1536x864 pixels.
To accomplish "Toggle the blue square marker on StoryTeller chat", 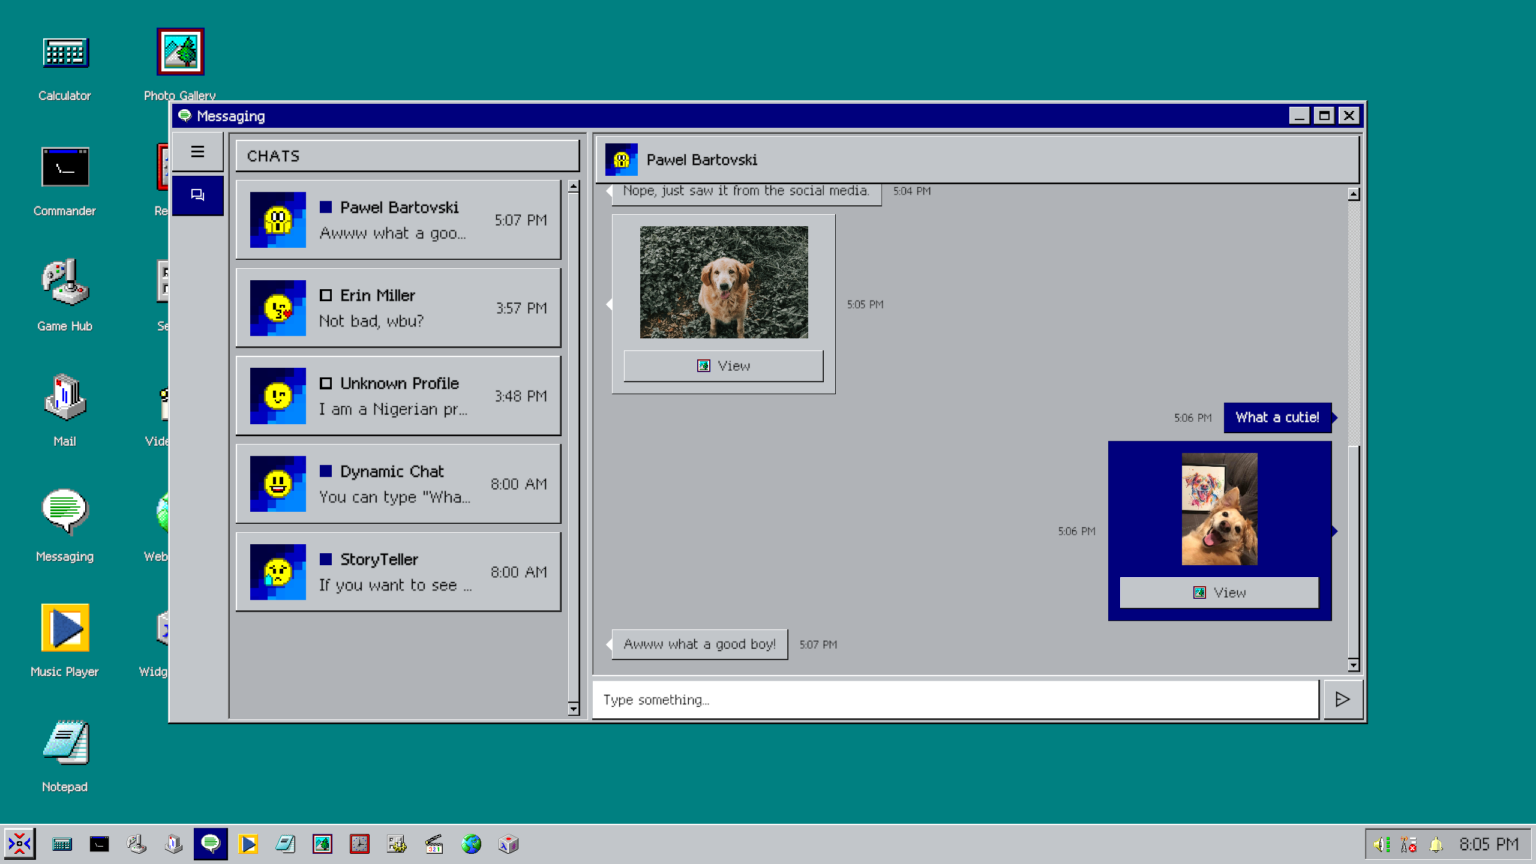I will coord(327,559).
